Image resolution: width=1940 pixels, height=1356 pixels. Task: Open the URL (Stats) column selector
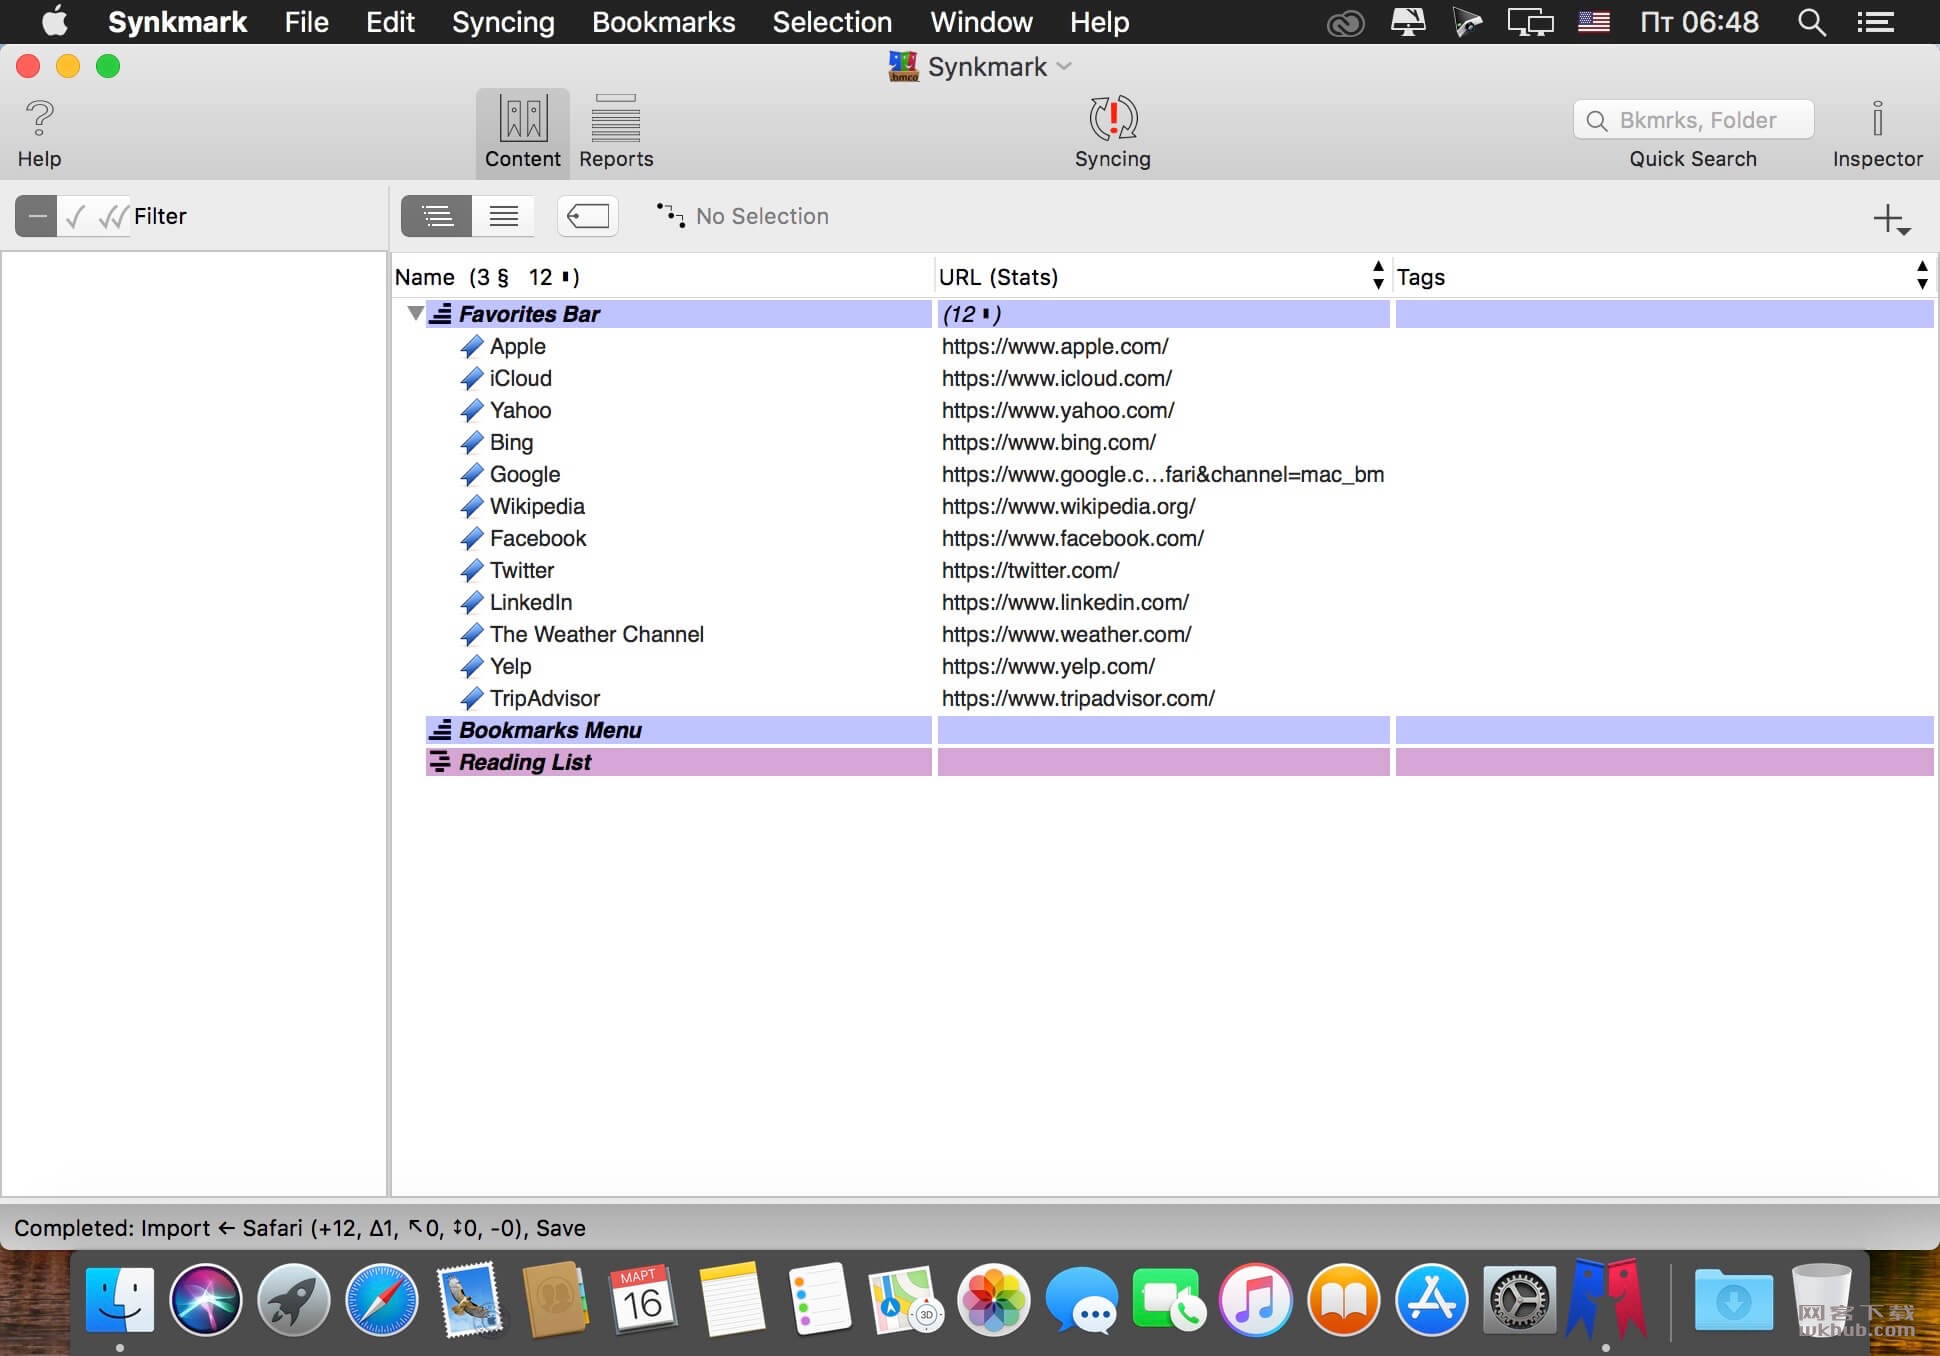[1378, 275]
